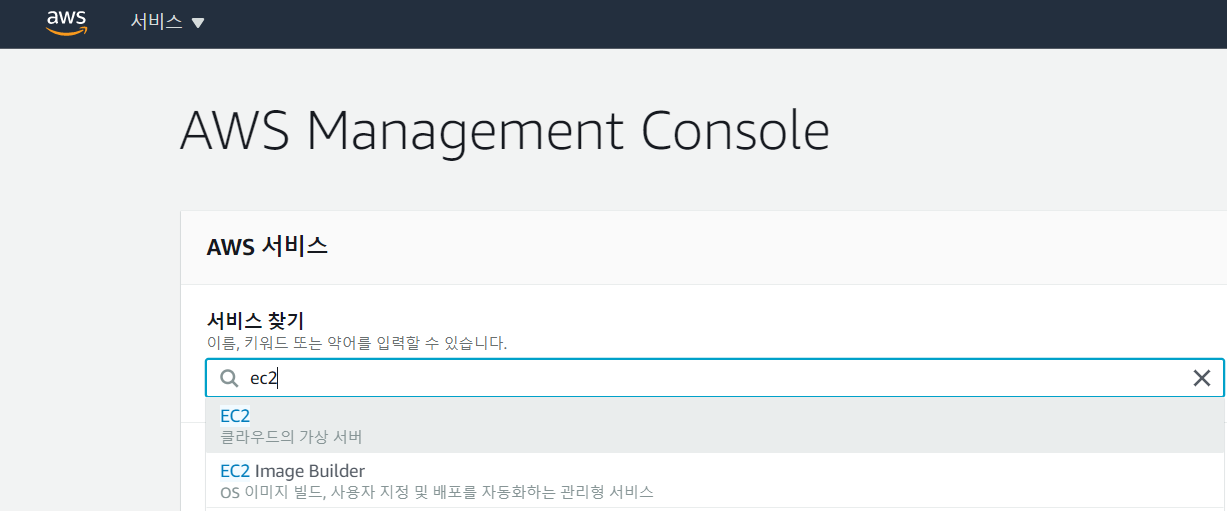This screenshot has width=1227, height=511.
Task: Click the AWS logo in the header
Action: (x=67, y=21)
